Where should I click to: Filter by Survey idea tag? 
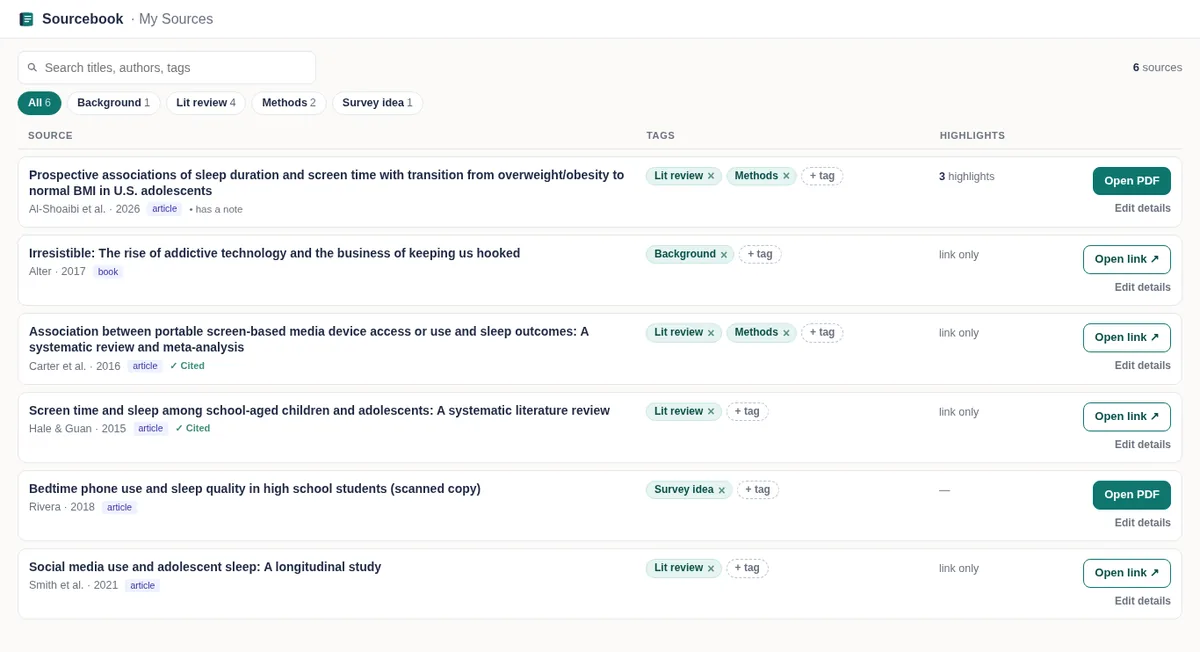point(377,103)
